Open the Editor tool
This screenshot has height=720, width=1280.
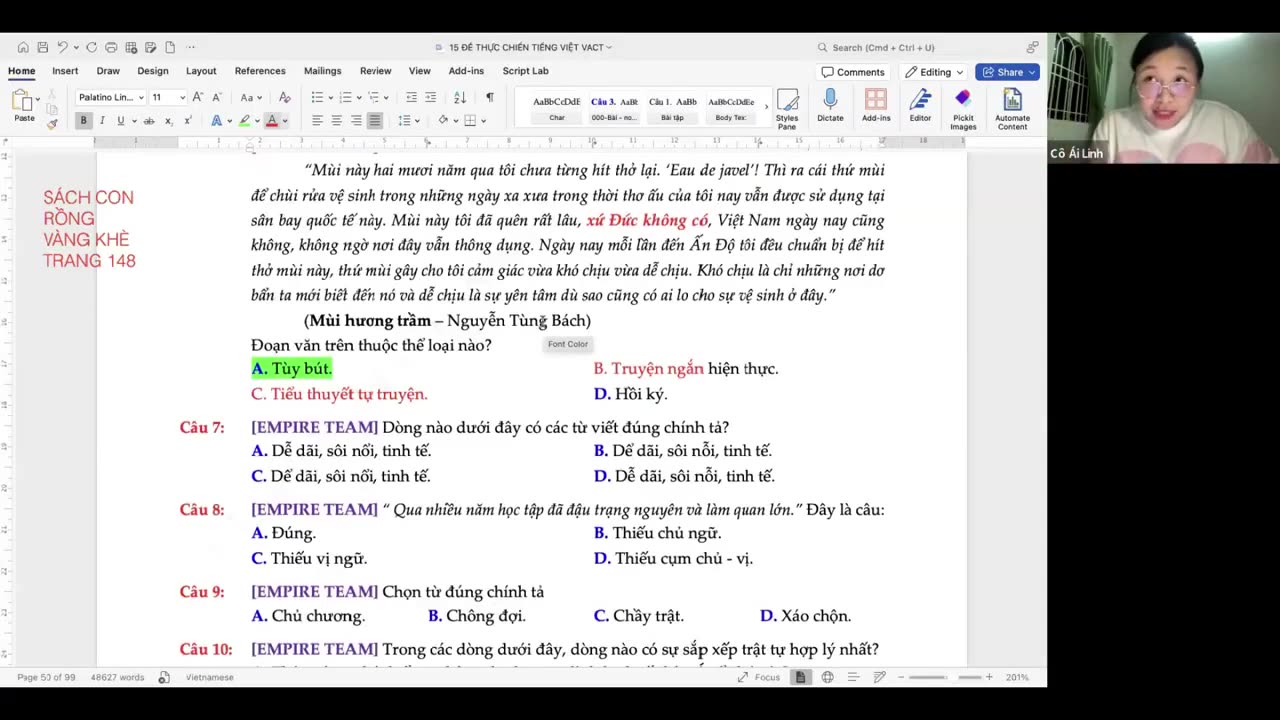920,105
